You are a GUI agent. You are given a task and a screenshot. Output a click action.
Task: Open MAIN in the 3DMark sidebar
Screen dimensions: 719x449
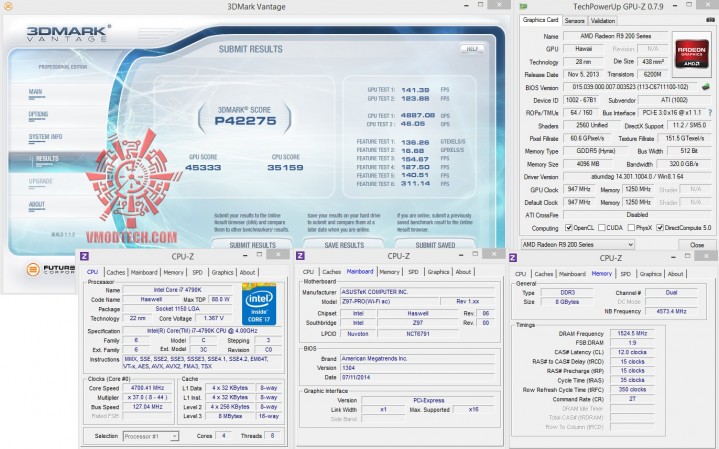(36, 93)
